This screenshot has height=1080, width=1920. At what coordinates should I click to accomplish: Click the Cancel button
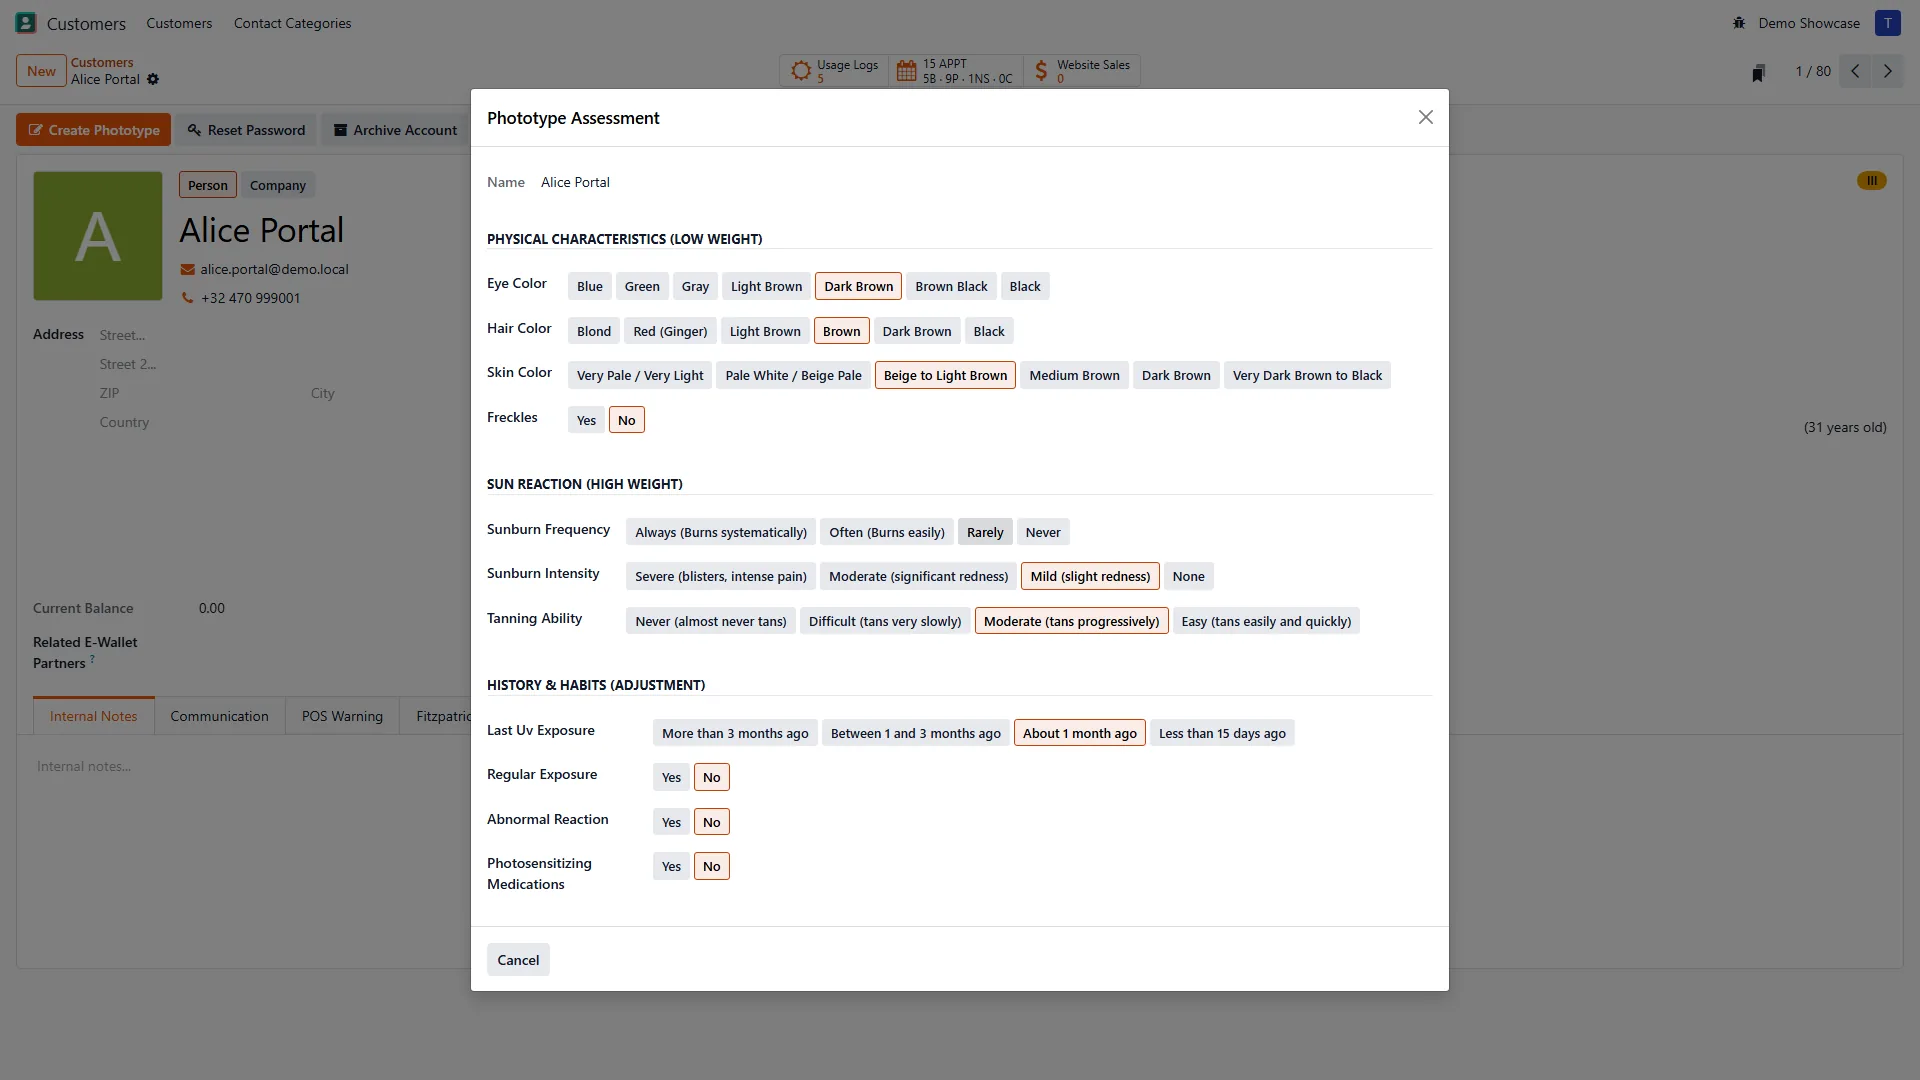pyautogui.click(x=518, y=961)
